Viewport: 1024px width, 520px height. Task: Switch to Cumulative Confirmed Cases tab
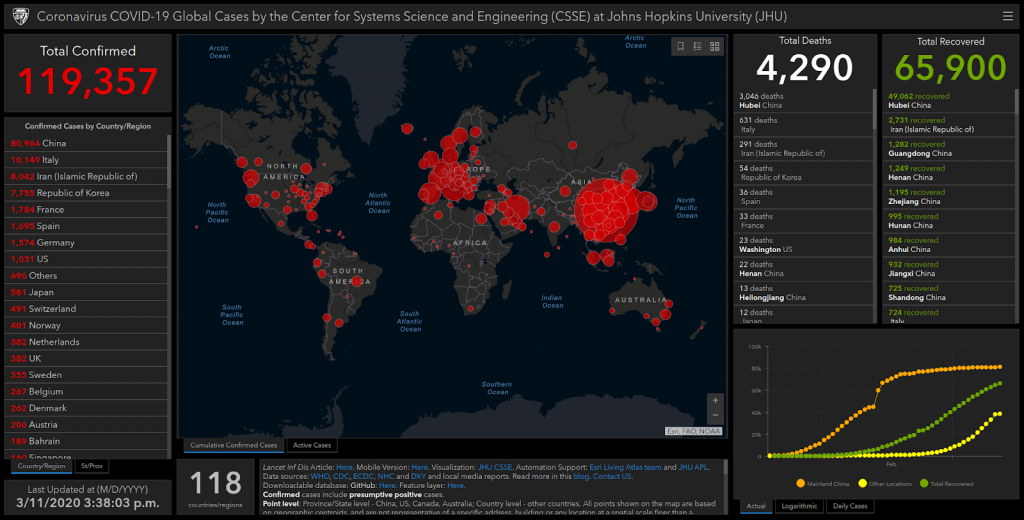pyautogui.click(x=234, y=446)
